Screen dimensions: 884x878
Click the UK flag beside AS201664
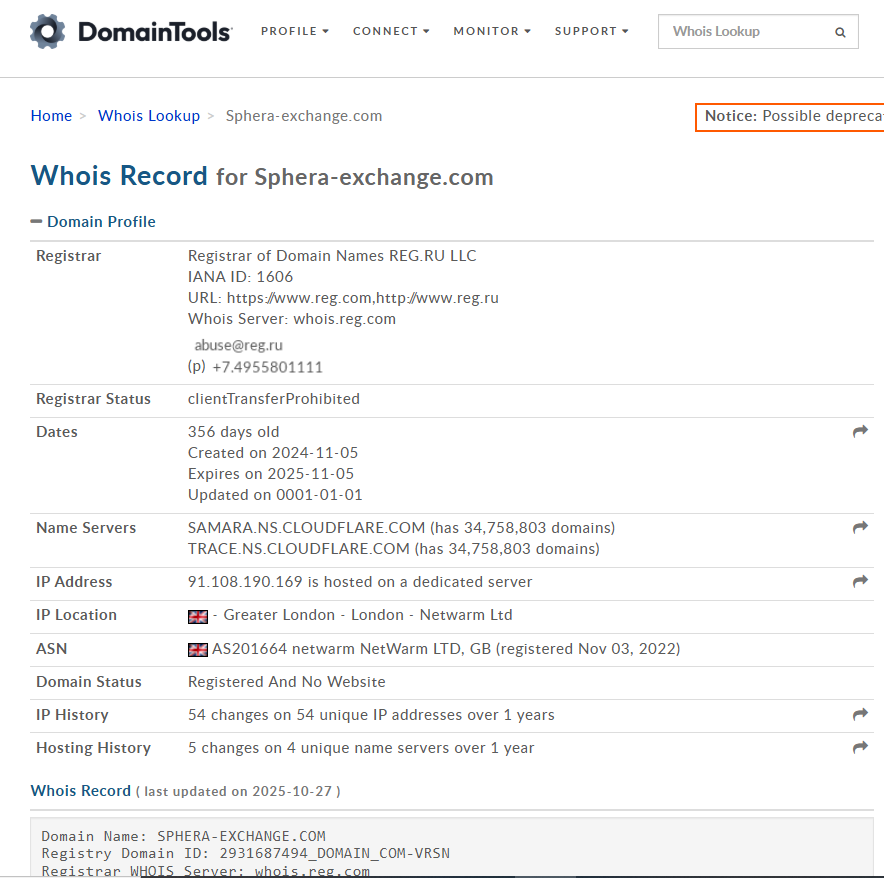(198, 650)
